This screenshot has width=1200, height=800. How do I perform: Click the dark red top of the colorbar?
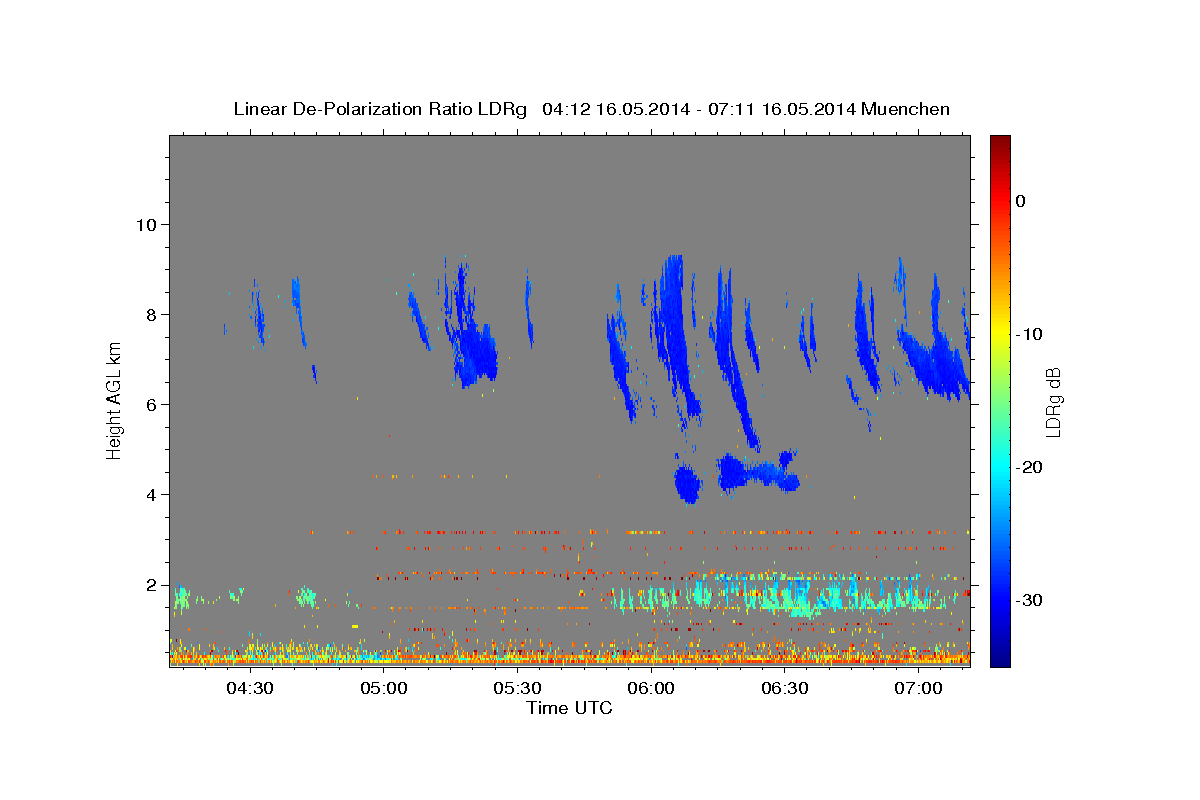point(999,142)
